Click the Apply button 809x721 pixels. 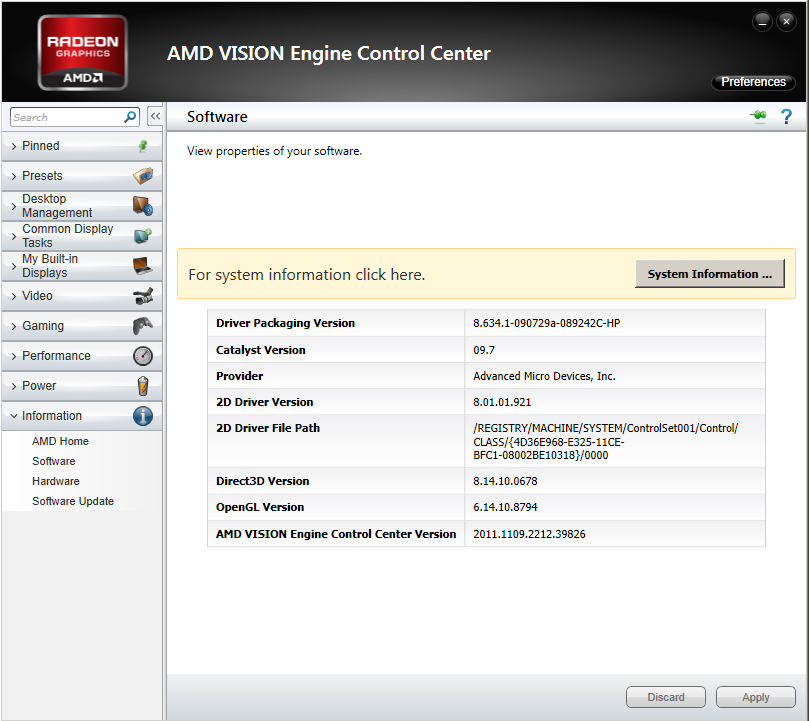tap(755, 697)
